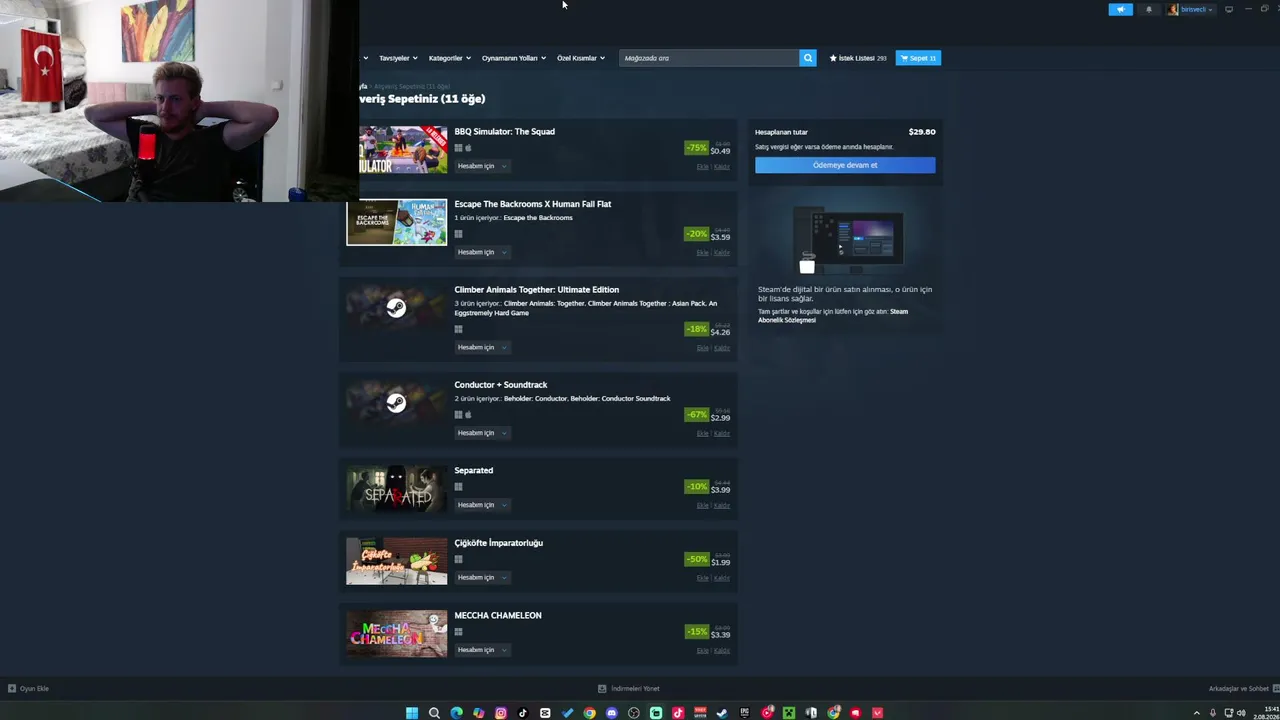The image size is (1280, 720).
Task: Open Conductor + Soundtrack title
Action: coord(501,385)
